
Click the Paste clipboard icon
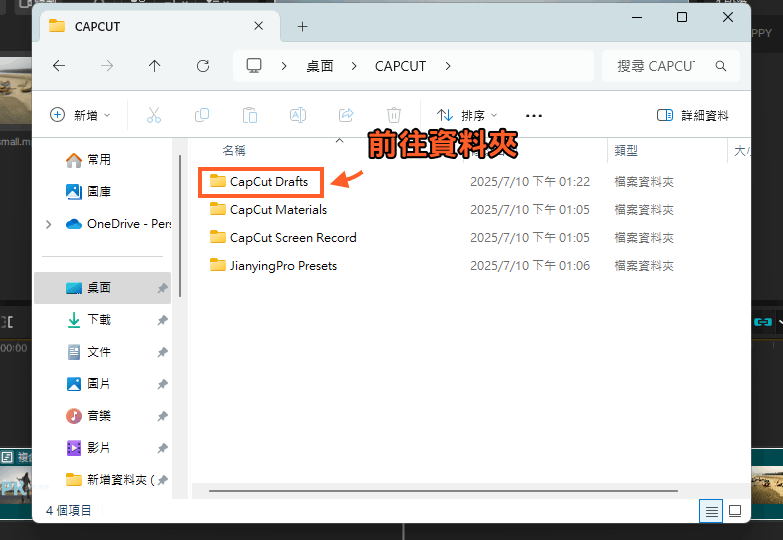[250, 115]
